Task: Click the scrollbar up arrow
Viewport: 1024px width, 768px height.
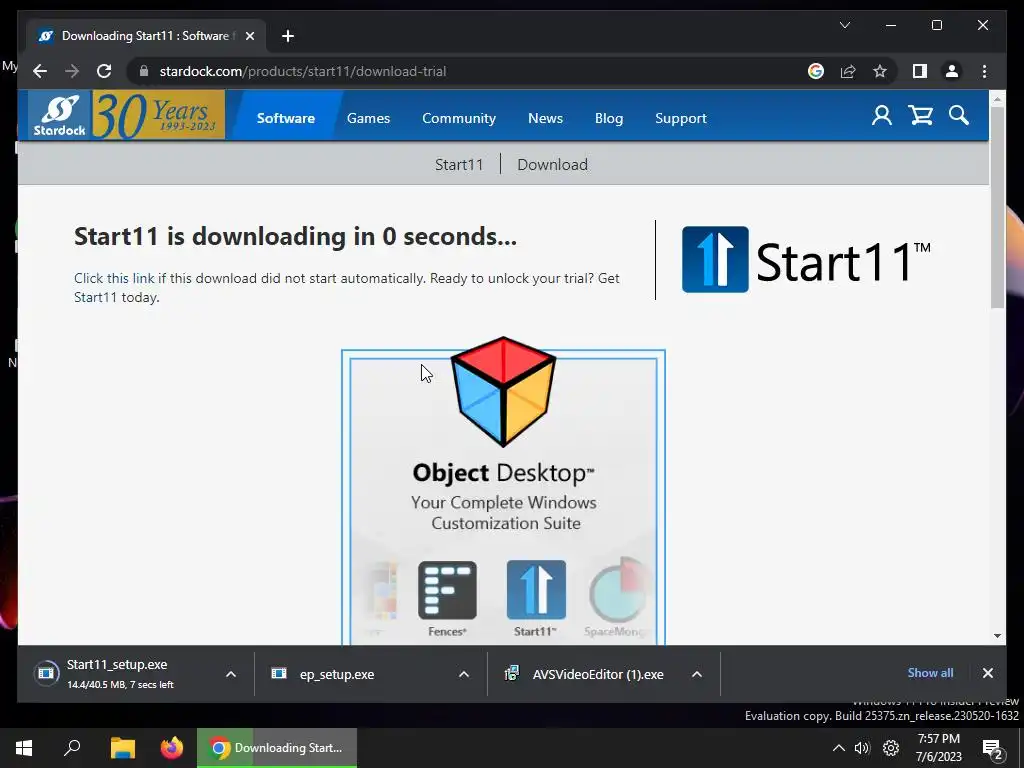Action: tap(997, 100)
